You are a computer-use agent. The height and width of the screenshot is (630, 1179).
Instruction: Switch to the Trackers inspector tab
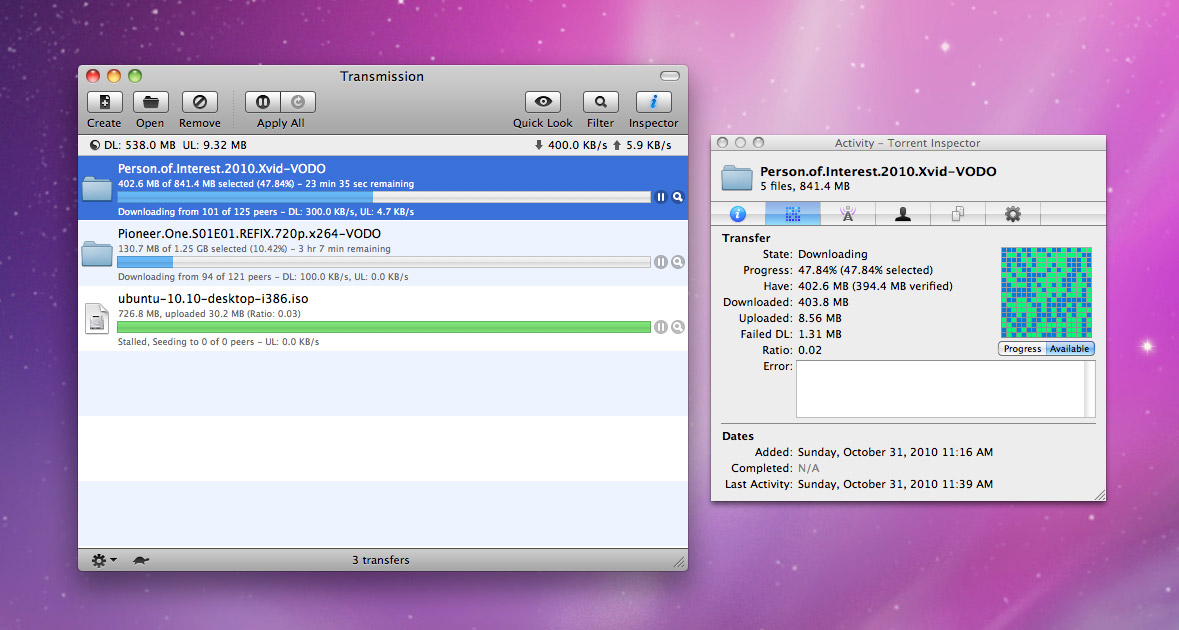point(847,214)
